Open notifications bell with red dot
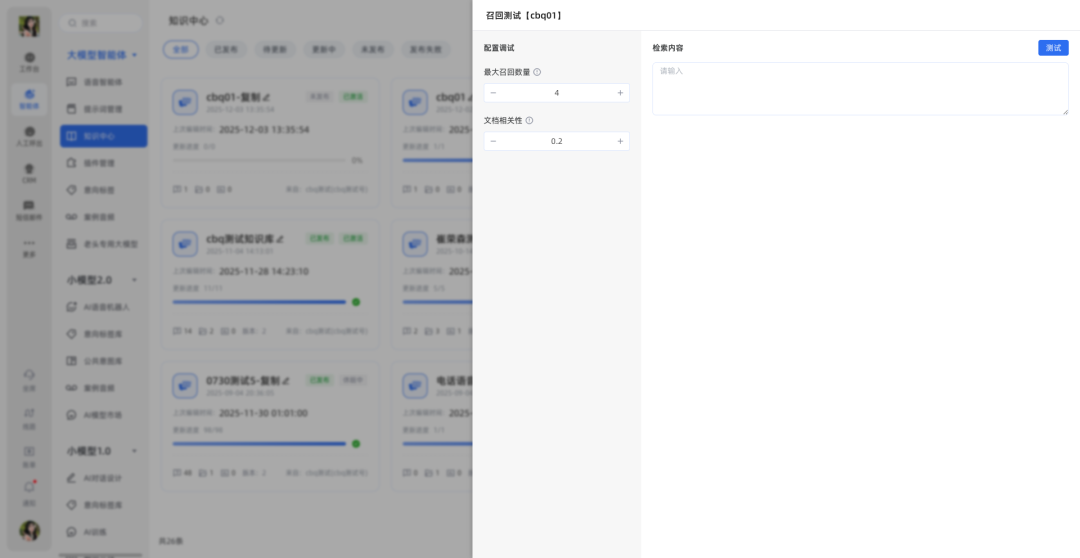 (29, 488)
